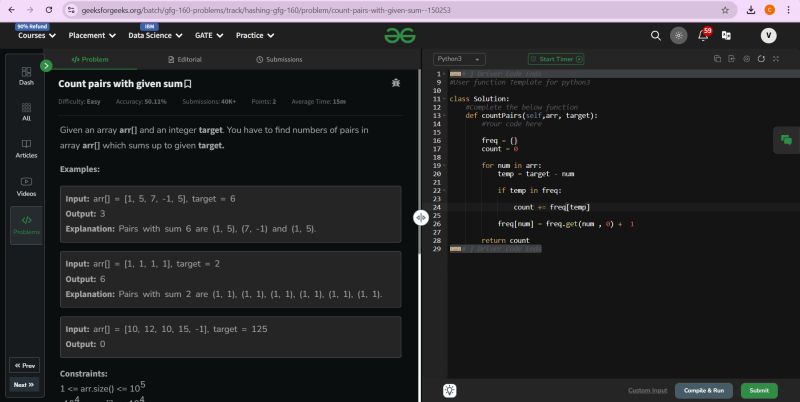Open Videos in the left sidebar

pos(27,187)
